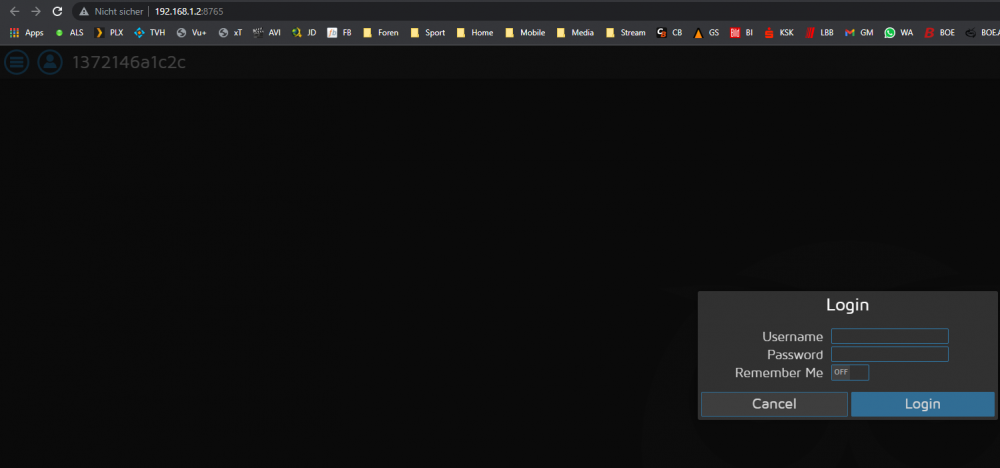Click the browser forward arrow

click(x=36, y=11)
